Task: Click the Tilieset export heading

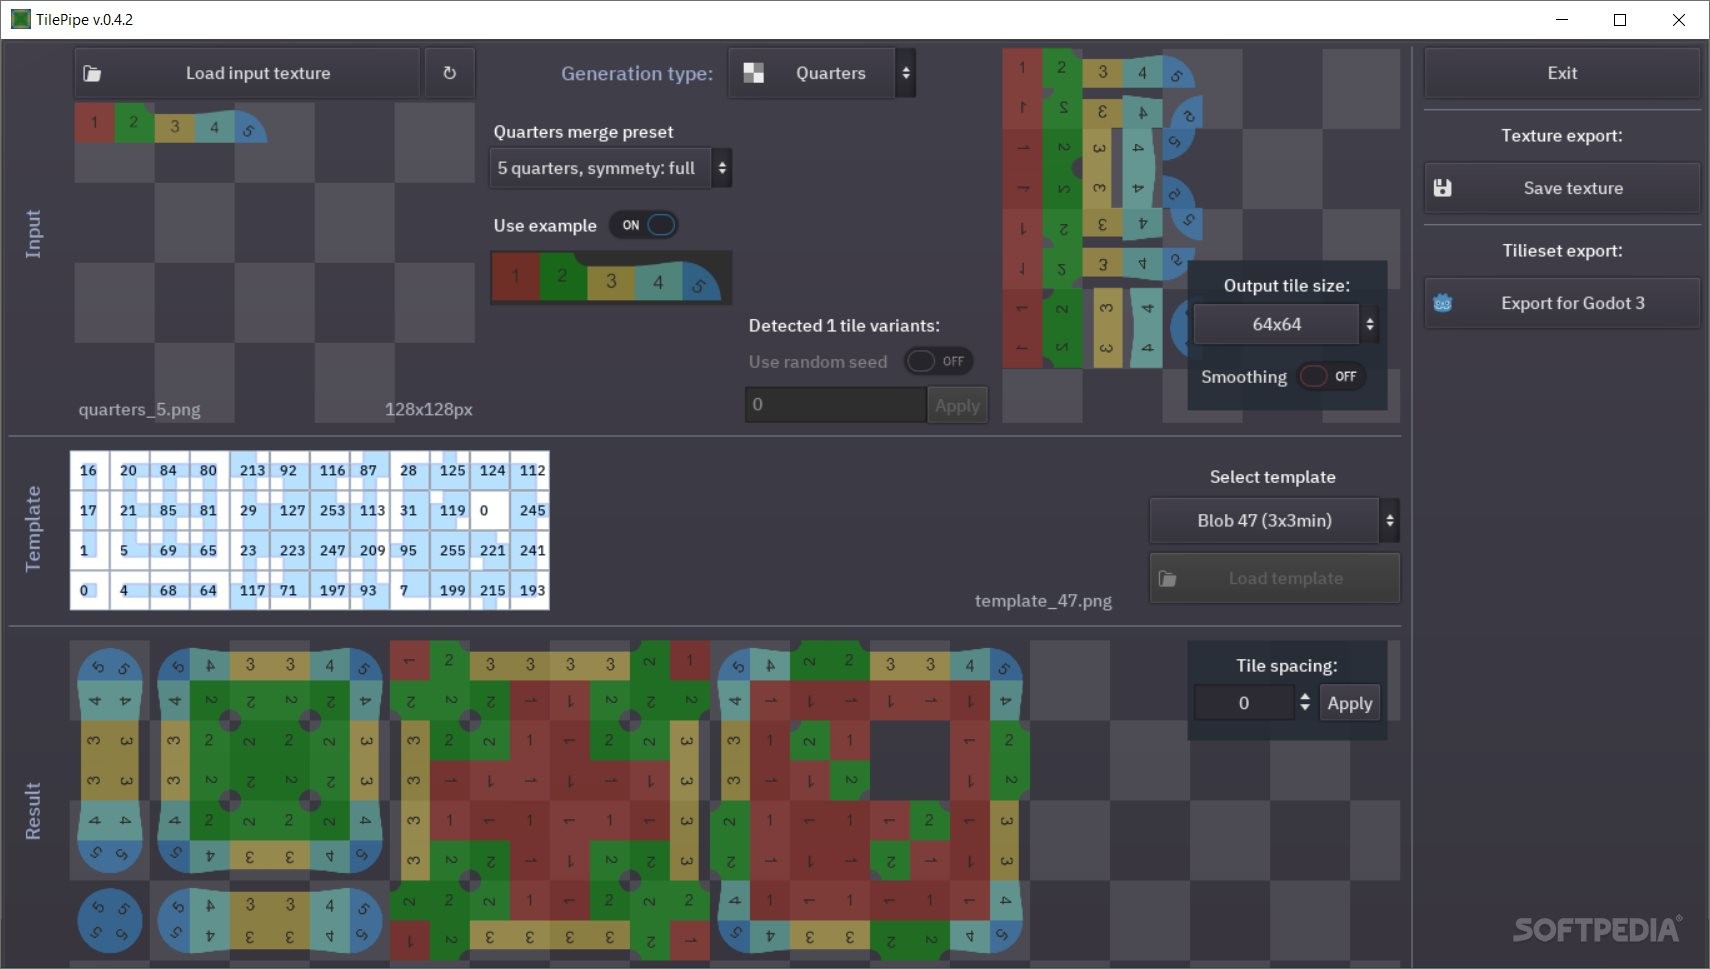Action: [x=1562, y=251]
